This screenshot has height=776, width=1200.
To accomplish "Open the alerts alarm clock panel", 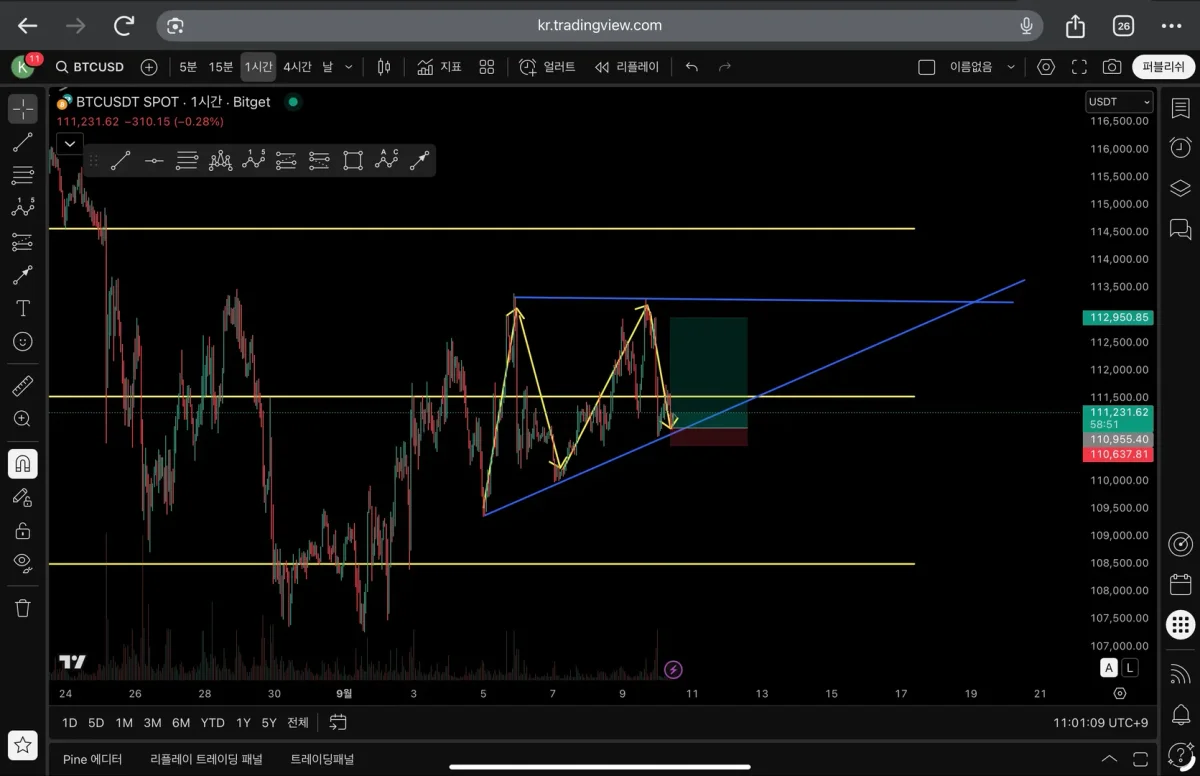I will tap(1180, 148).
